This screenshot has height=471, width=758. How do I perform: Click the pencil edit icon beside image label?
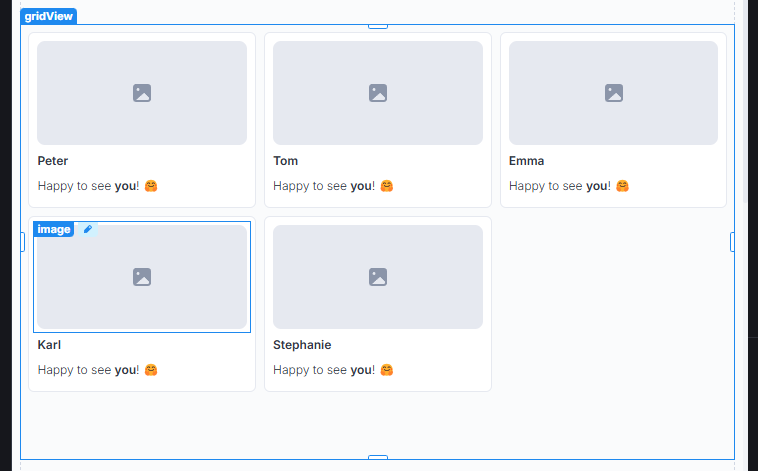[x=87, y=229]
